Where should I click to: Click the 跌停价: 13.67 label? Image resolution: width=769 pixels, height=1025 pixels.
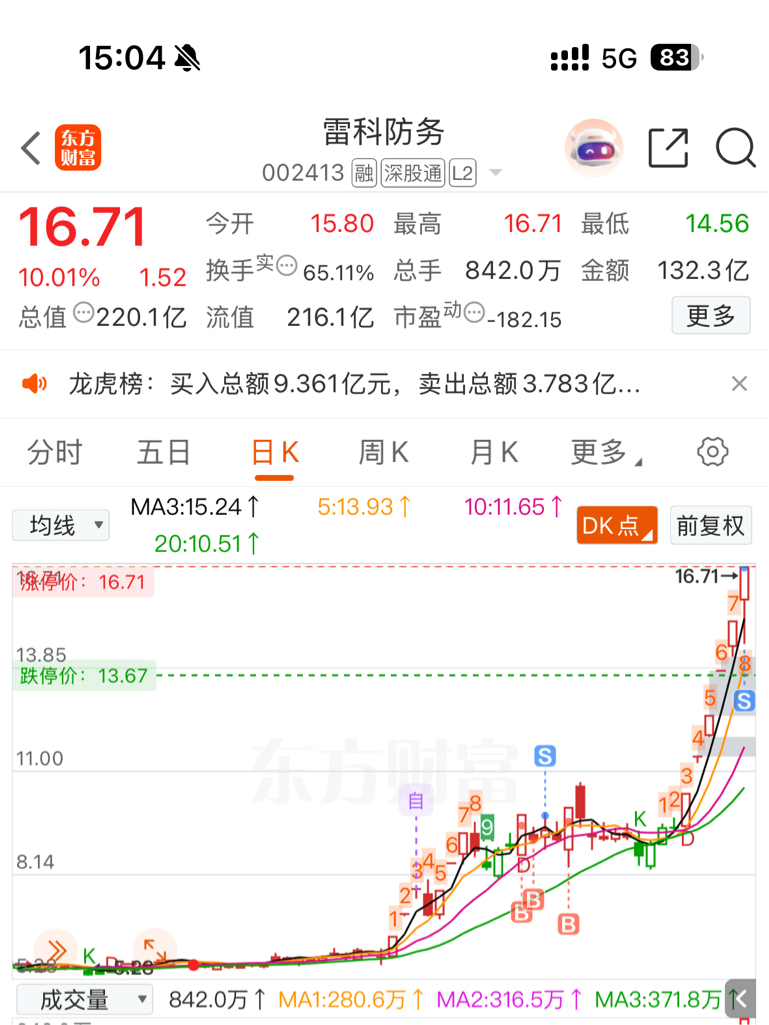click(84, 675)
